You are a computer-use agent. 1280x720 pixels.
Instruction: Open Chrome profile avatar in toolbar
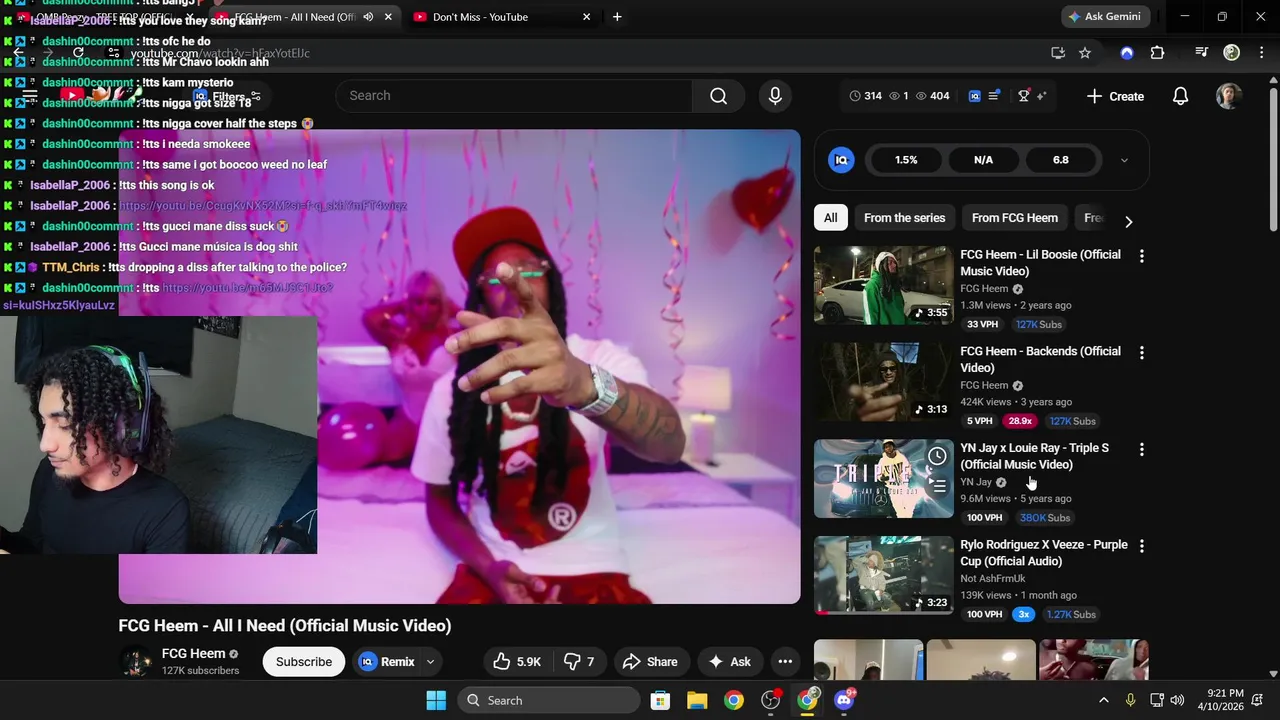point(1232,53)
